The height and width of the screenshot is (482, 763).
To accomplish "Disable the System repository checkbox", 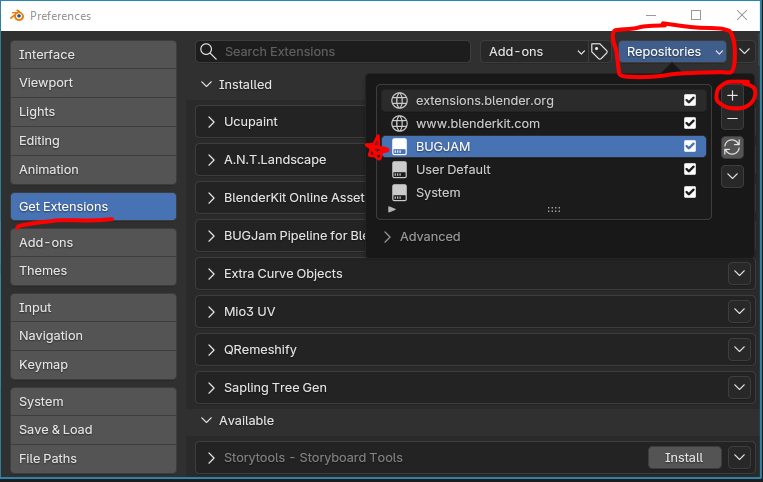I will [690, 193].
